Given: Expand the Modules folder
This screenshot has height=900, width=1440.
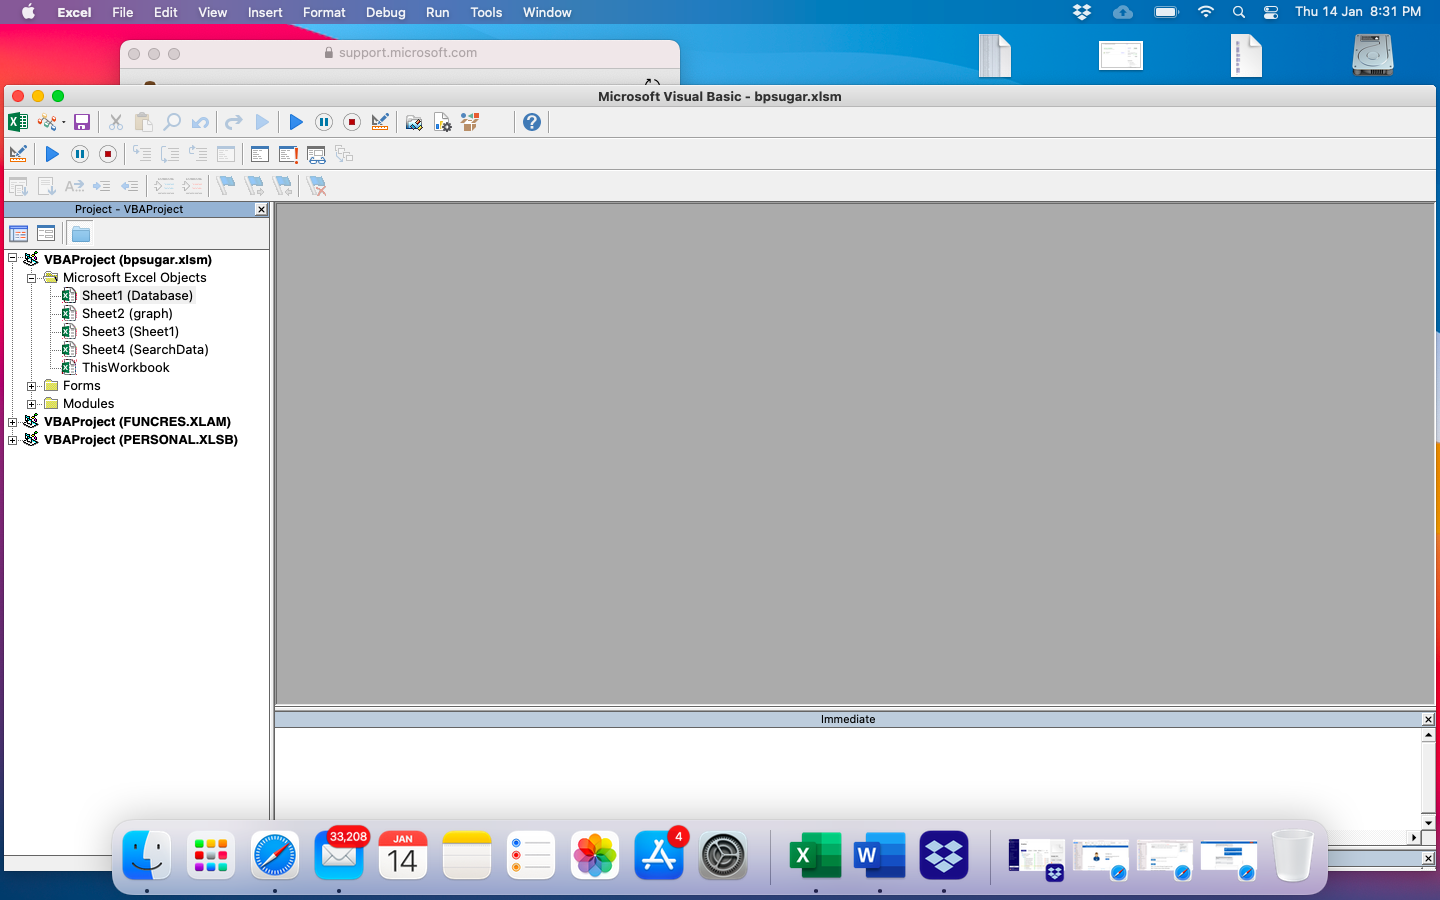Looking at the screenshot, I should click(31, 403).
